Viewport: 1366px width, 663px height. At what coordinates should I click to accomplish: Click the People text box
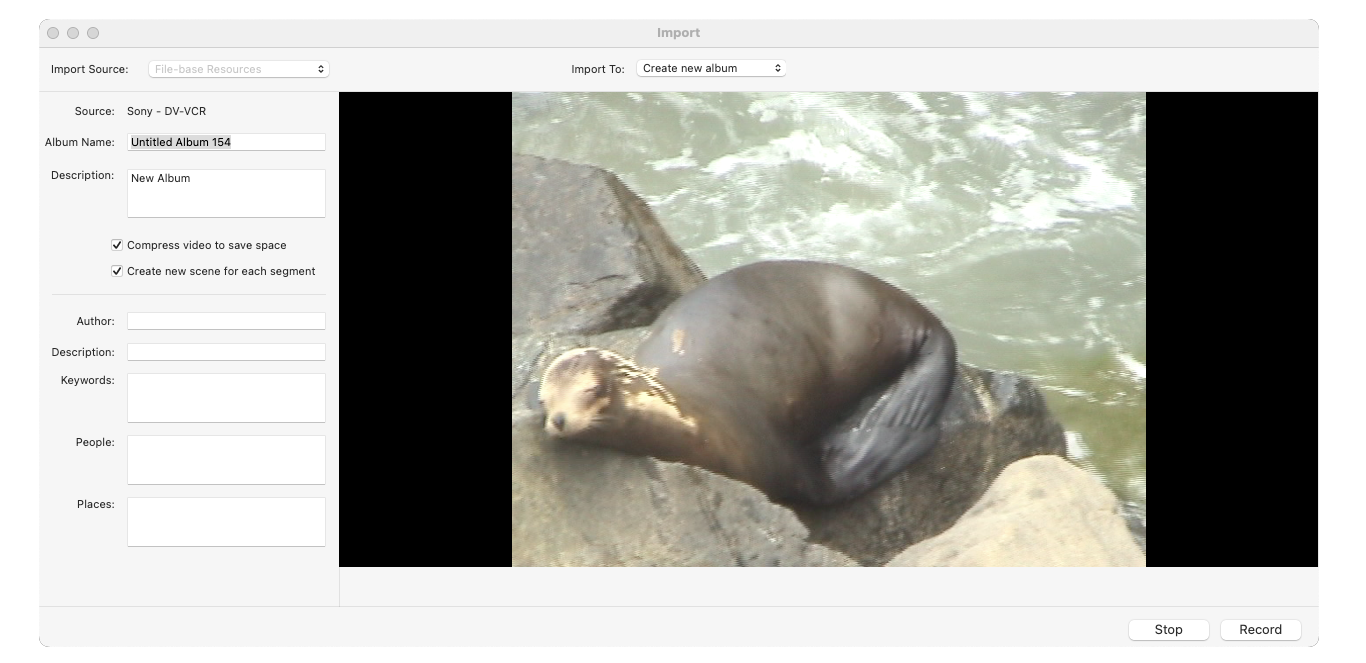[225, 459]
